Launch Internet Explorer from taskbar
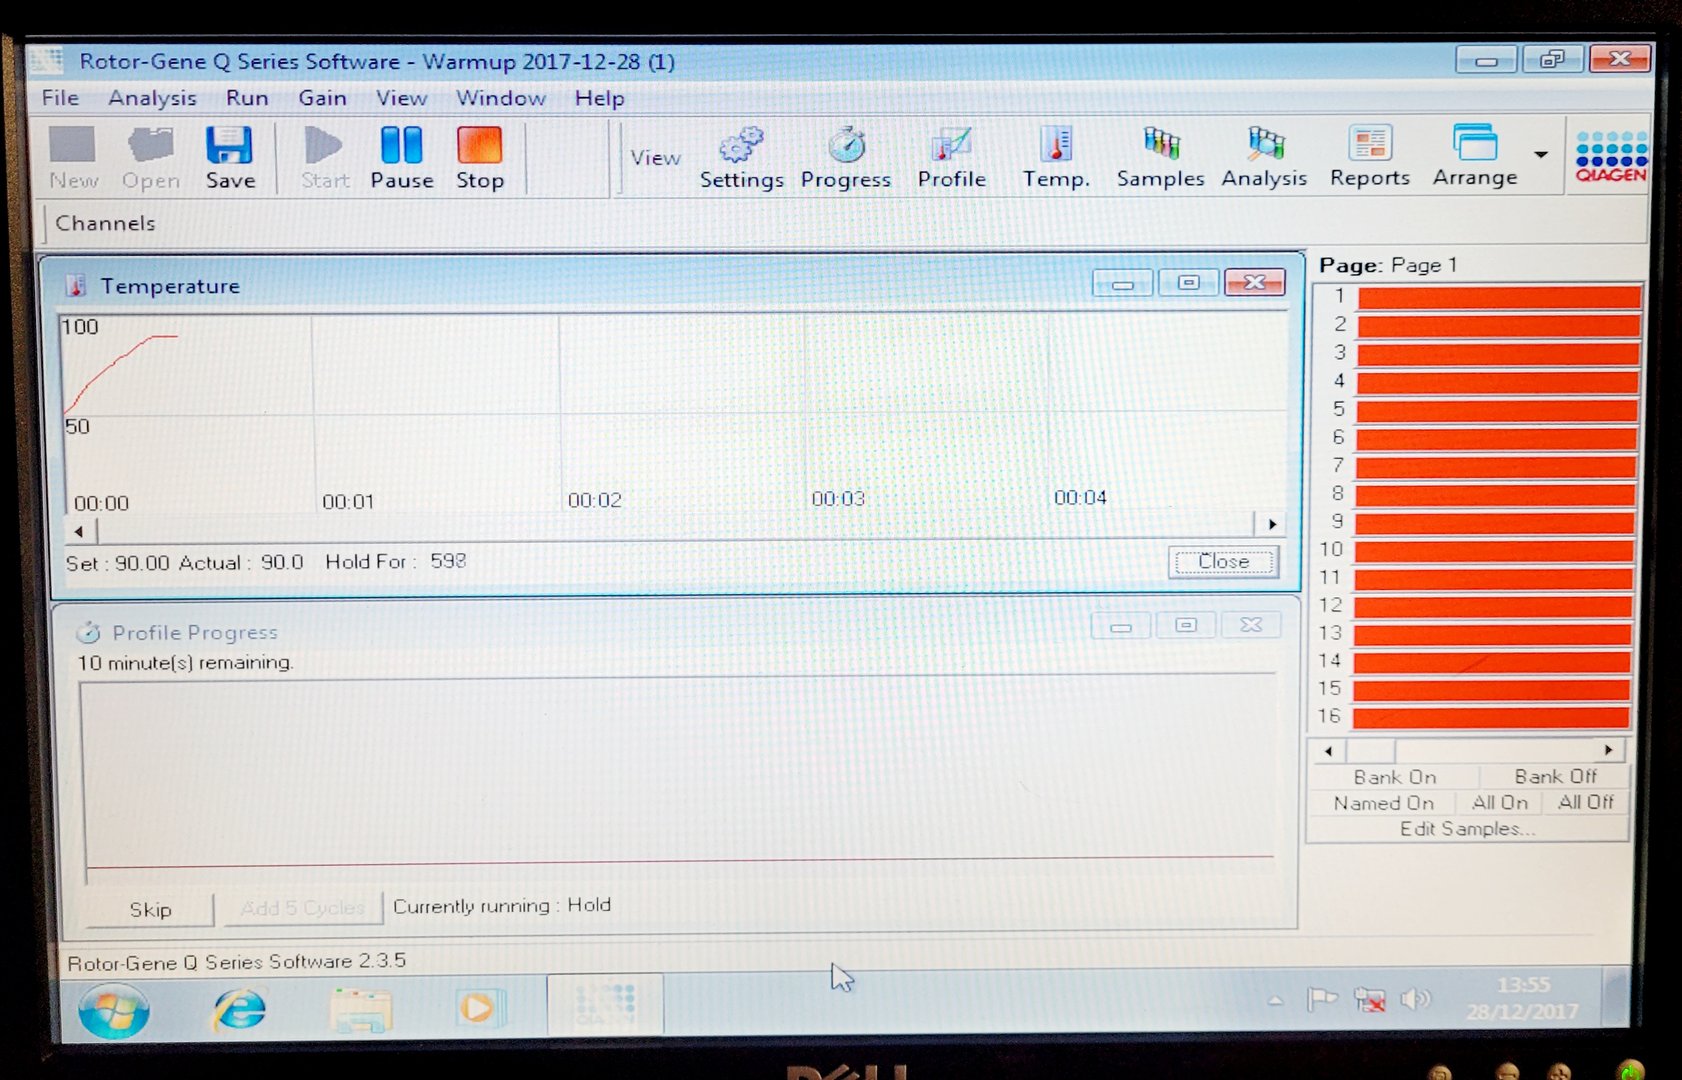1682x1080 pixels. pos(239,1009)
